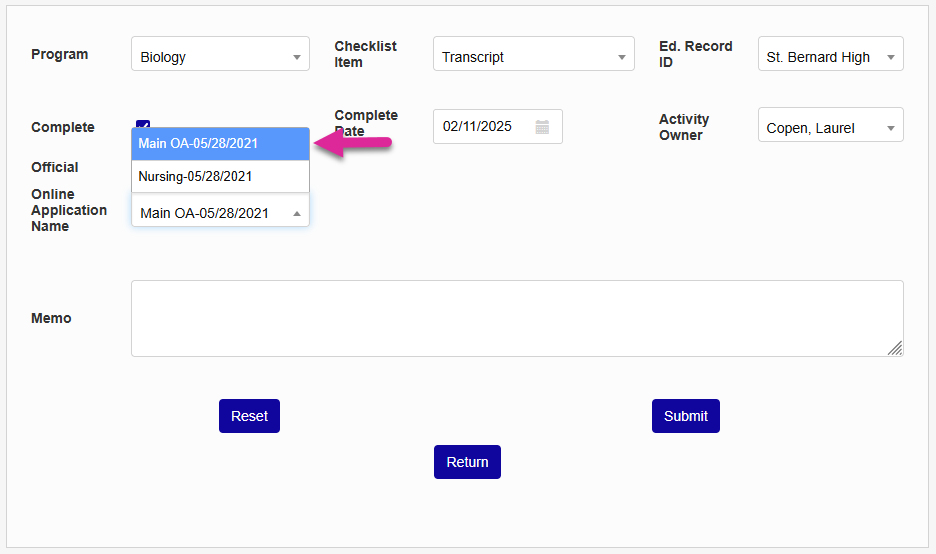This screenshot has width=936, height=554.
Task: Expand the Program dropdown showing Biology
Action: [220, 55]
